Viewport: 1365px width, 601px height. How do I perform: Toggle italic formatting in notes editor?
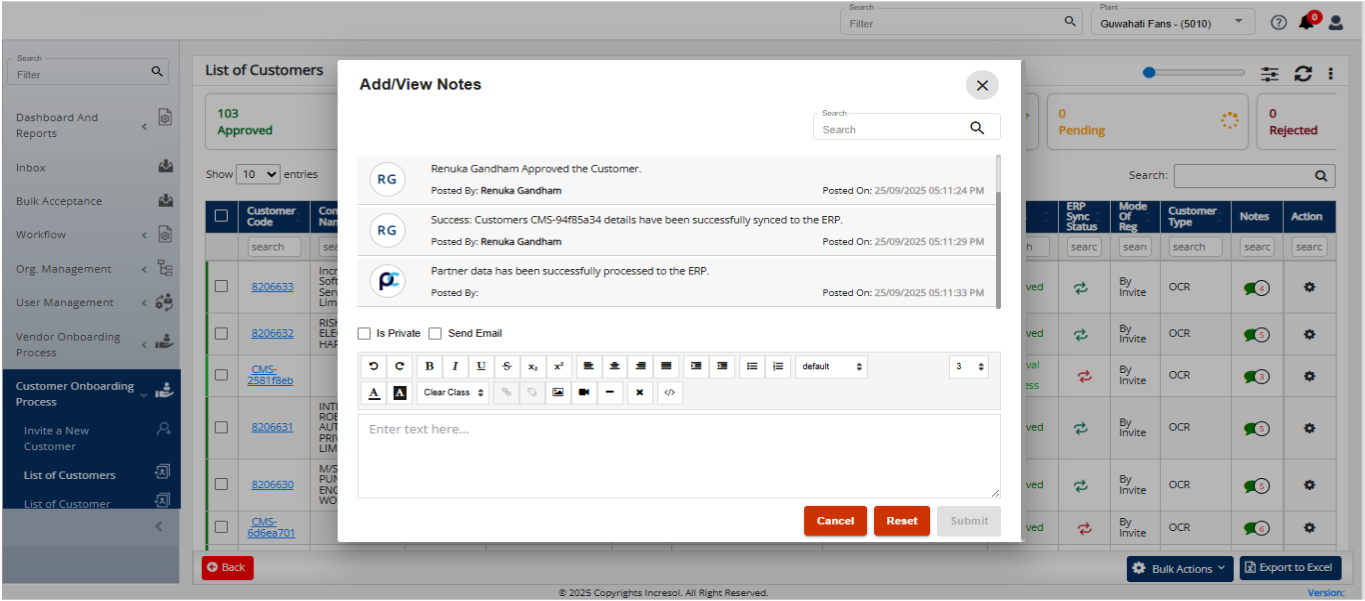[x=455, y=367]
